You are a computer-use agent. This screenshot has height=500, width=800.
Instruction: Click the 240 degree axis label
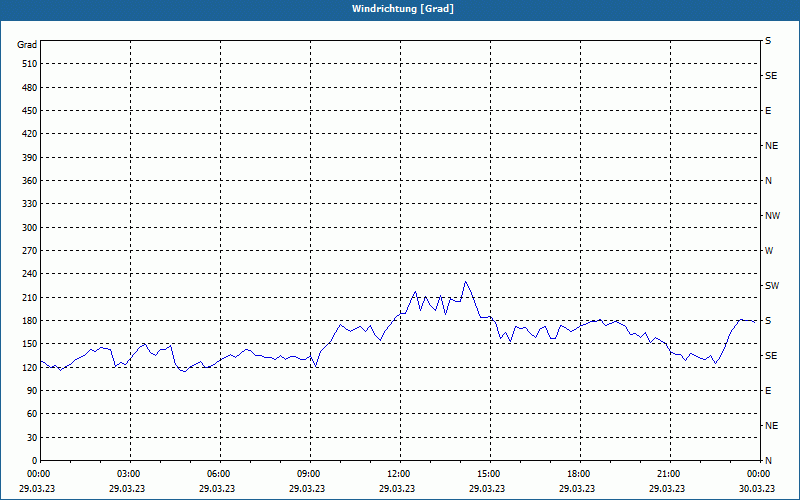pos(30,273)
